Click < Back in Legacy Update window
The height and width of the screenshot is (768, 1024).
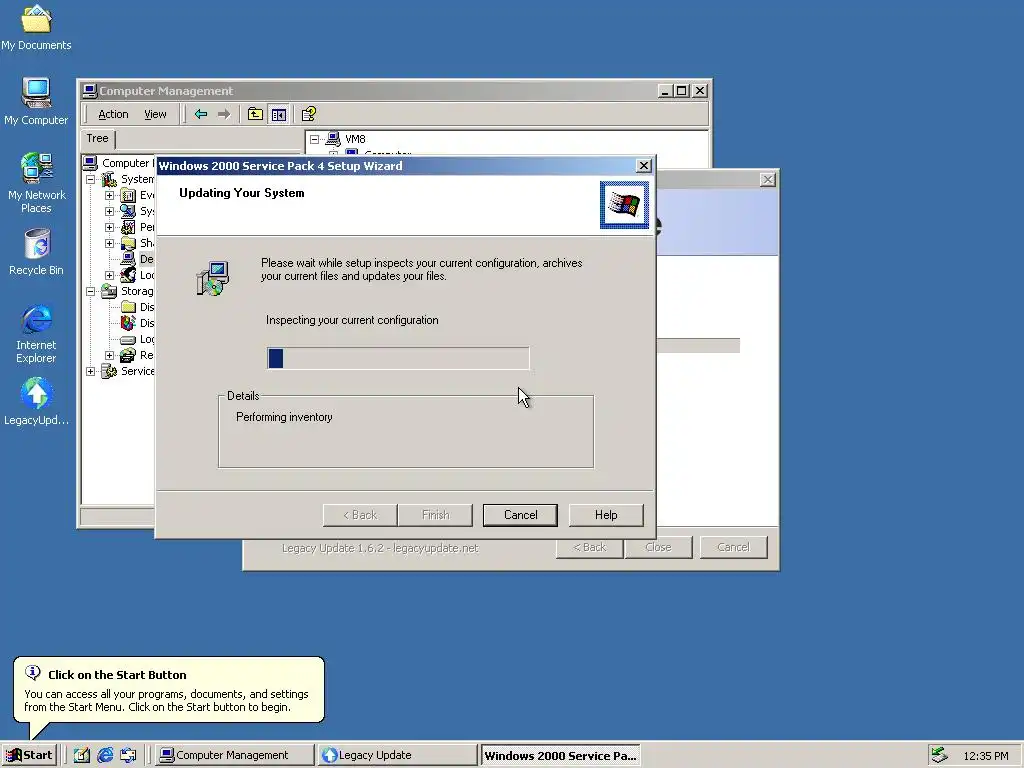coord(590,547)
